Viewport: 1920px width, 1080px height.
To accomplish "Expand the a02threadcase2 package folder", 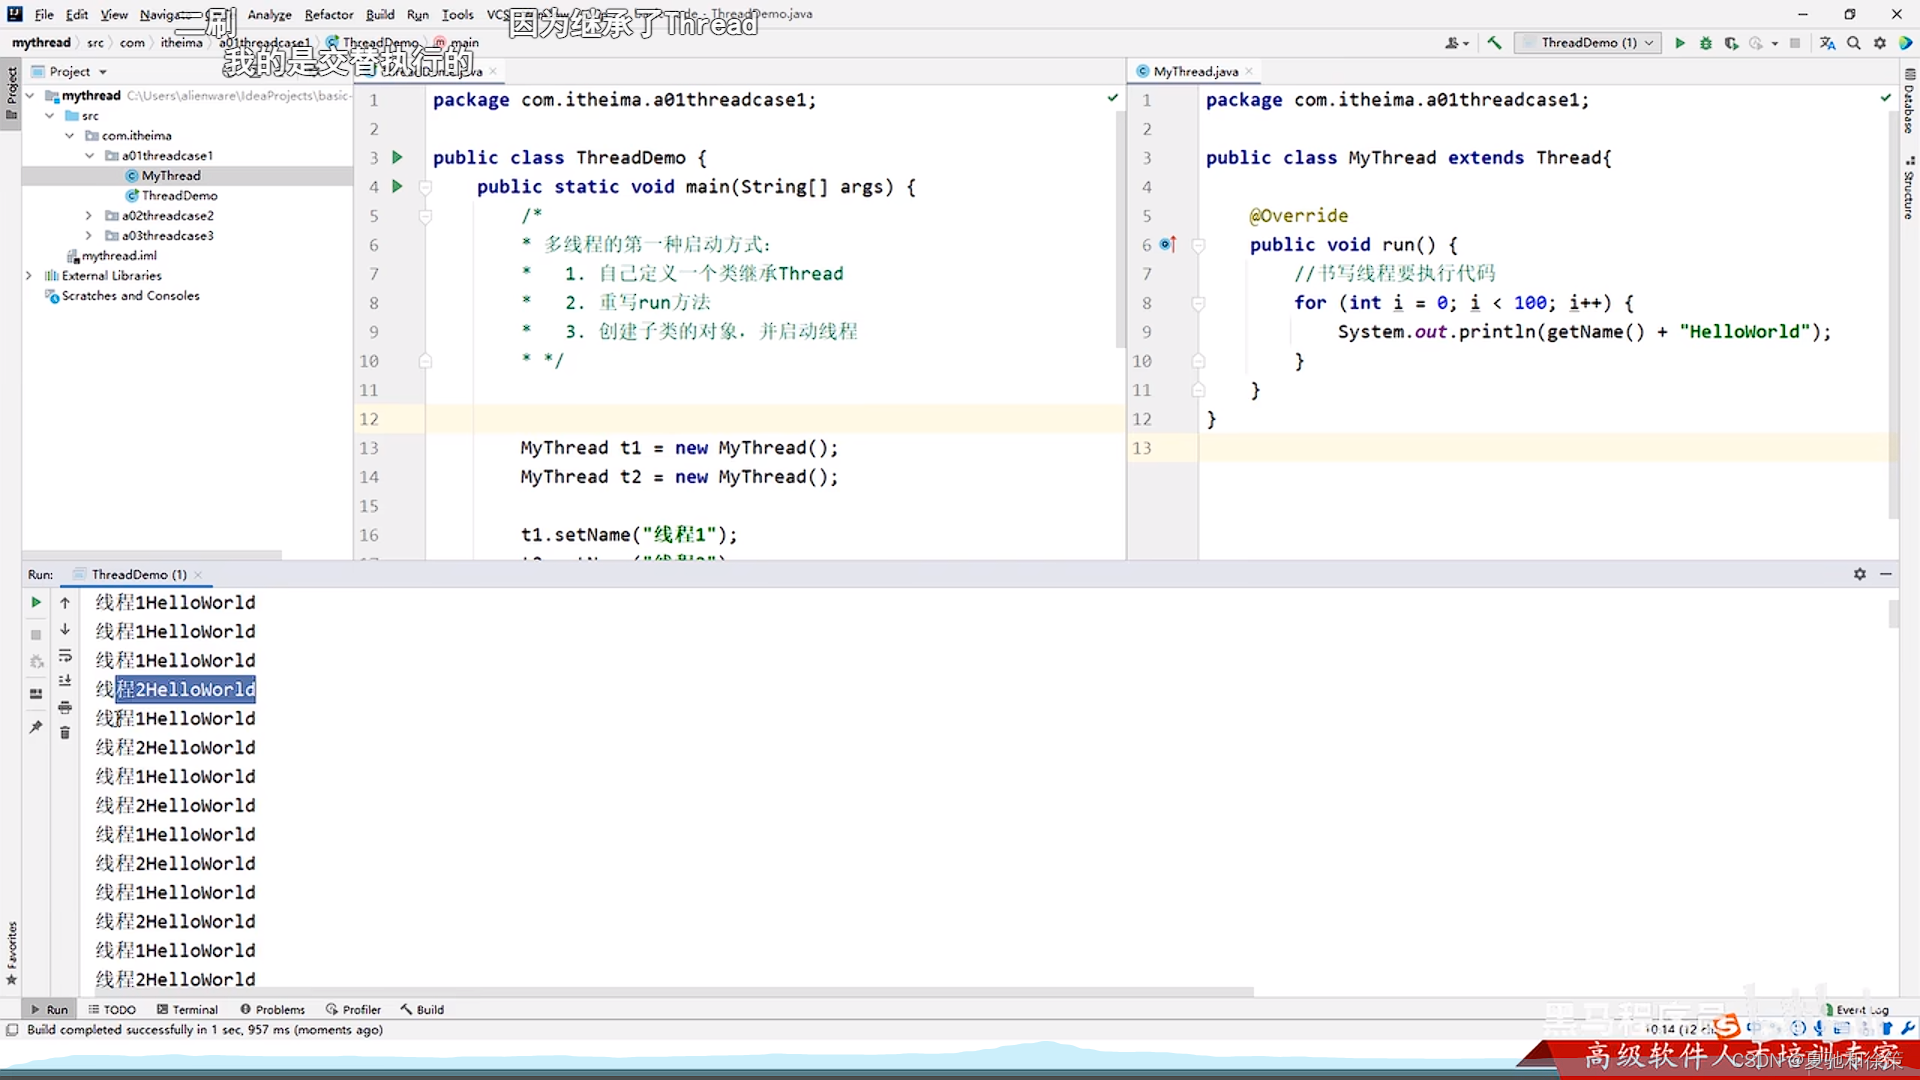I will (89, 215).
